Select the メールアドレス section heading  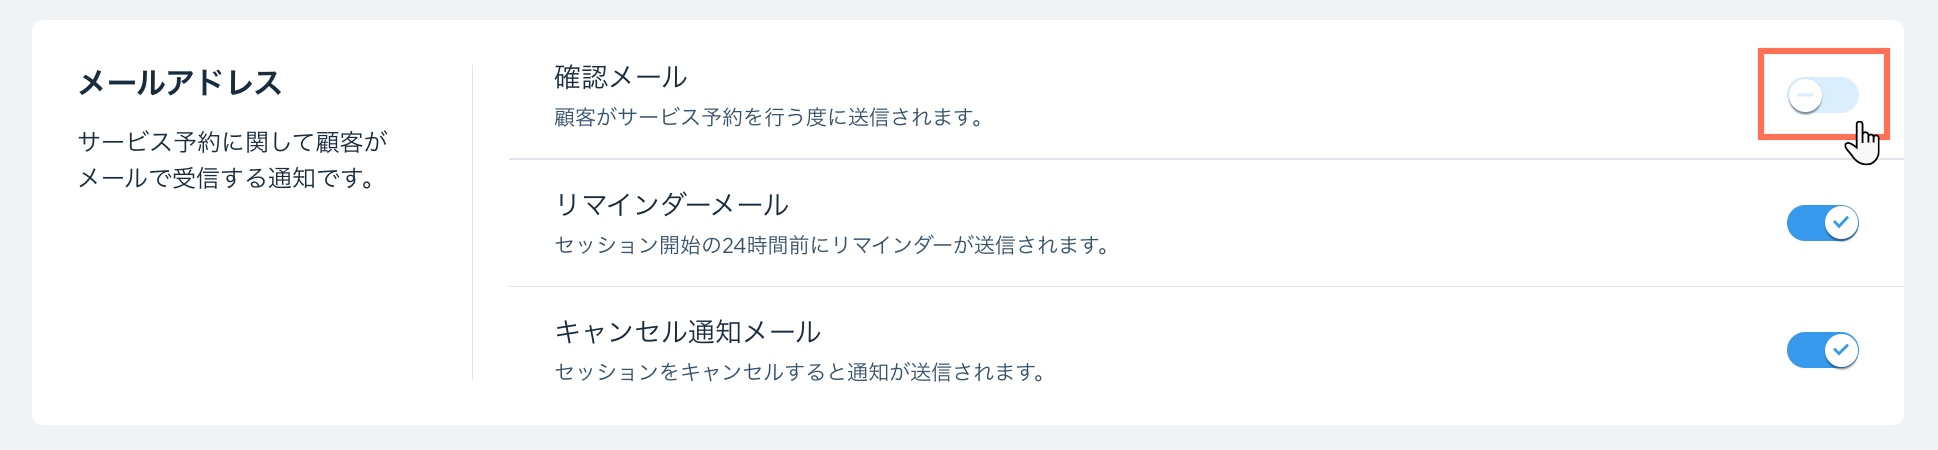[x=180, y=82]
